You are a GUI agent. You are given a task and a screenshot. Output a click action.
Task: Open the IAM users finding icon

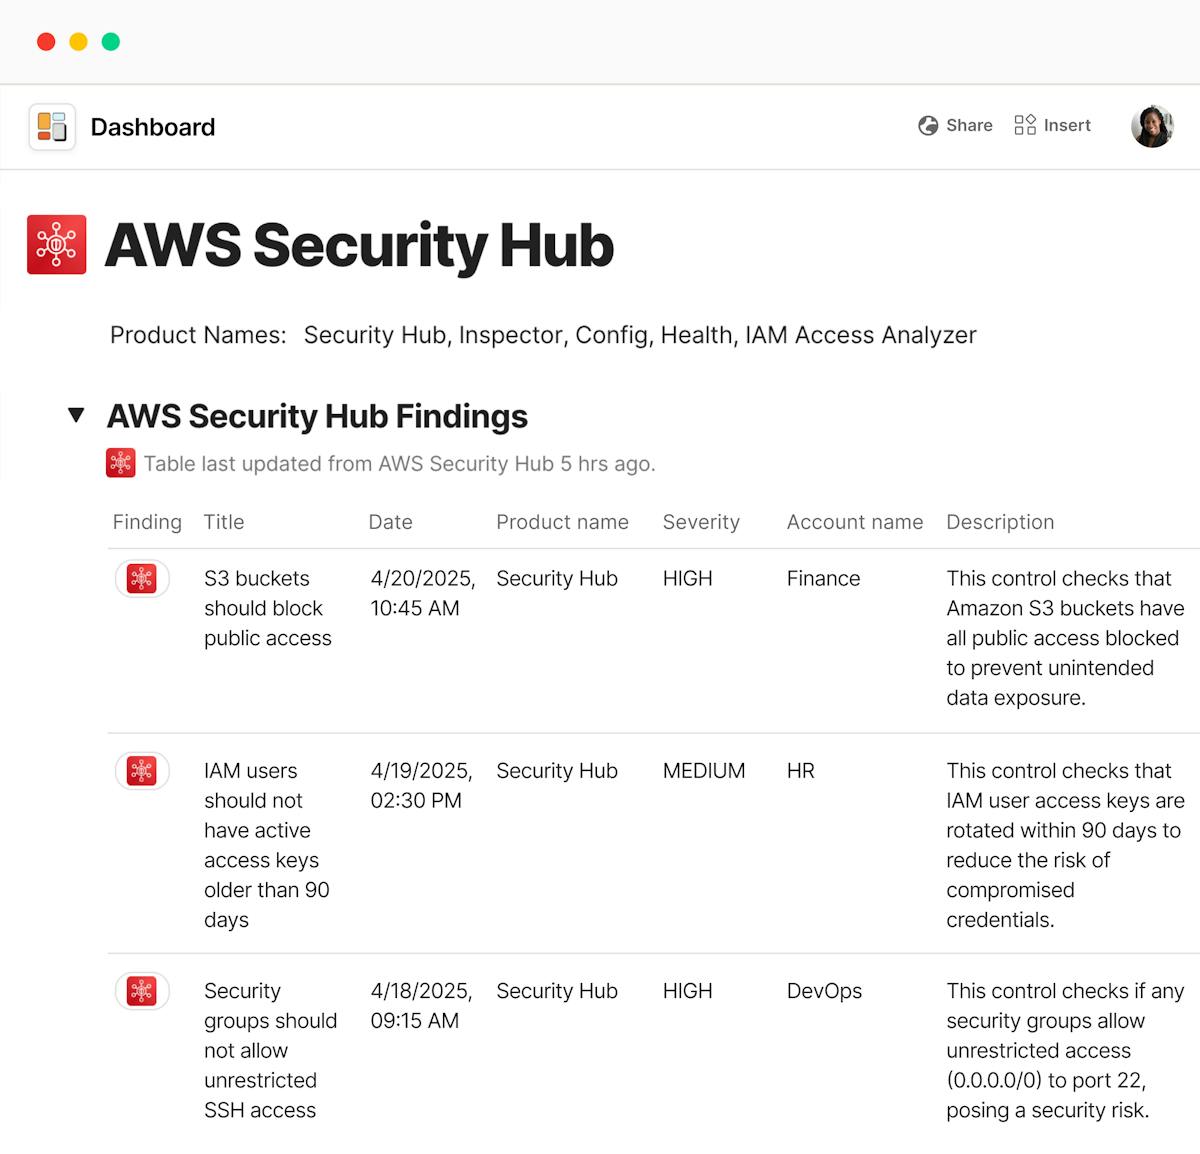click(142, 771)
